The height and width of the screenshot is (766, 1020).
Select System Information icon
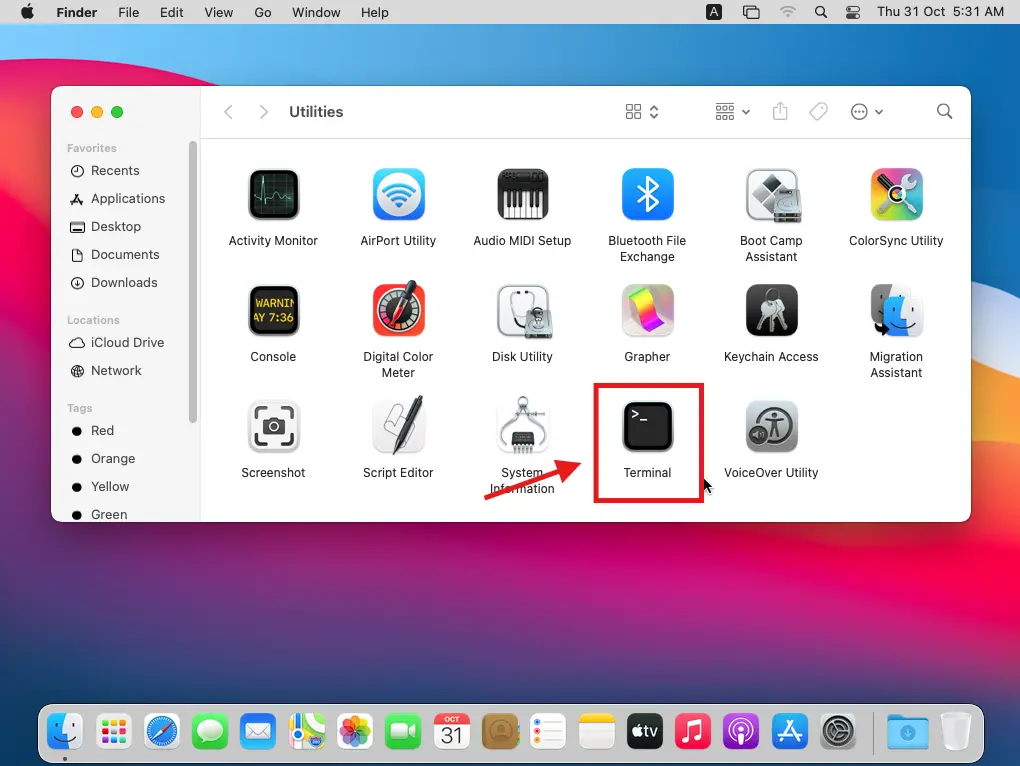pyautogui.click(x=522, y=425)
